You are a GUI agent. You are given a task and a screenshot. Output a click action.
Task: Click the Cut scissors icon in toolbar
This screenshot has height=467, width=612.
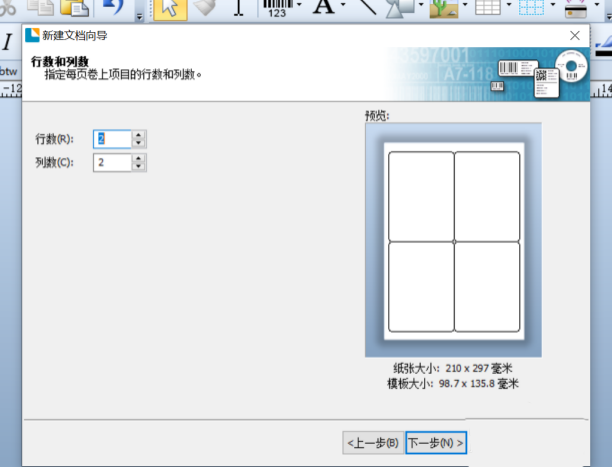tap(7, 7)
